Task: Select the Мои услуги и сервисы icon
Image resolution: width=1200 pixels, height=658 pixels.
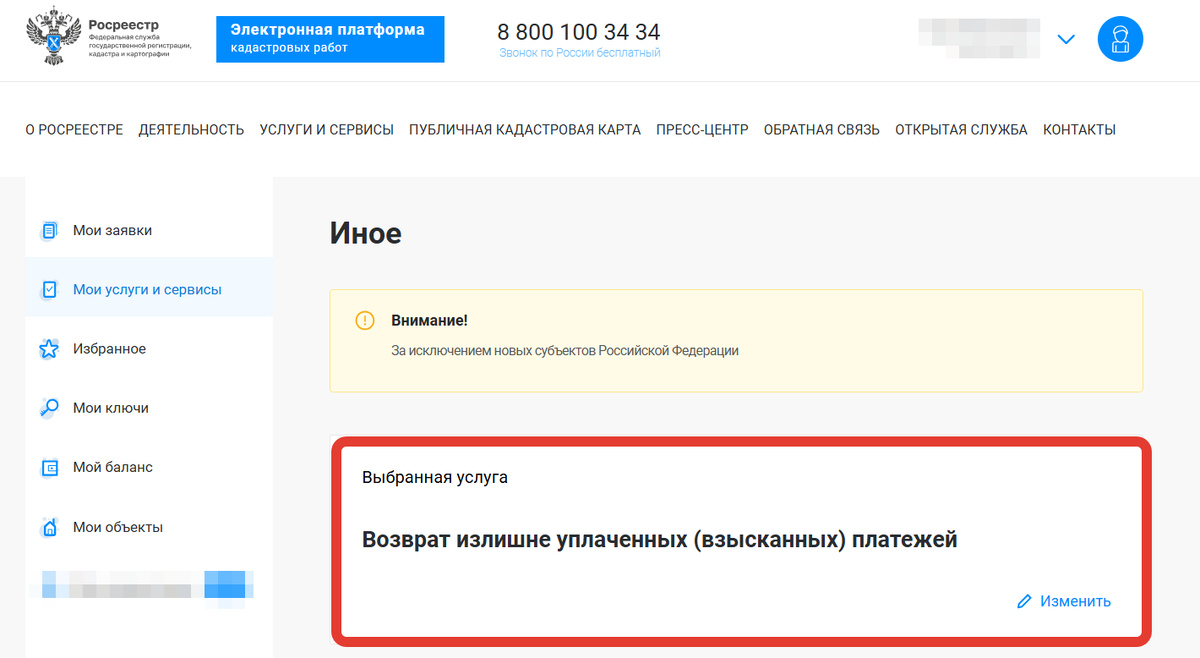Action: pos(48,289)
